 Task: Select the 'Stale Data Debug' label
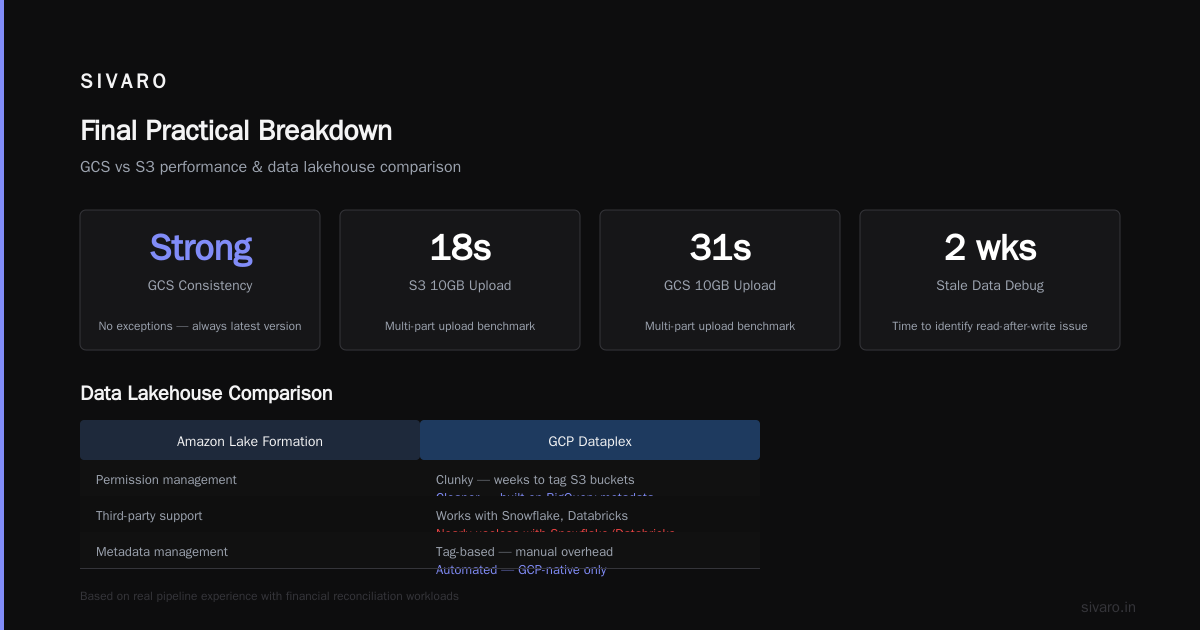click(x=990, y=286)
